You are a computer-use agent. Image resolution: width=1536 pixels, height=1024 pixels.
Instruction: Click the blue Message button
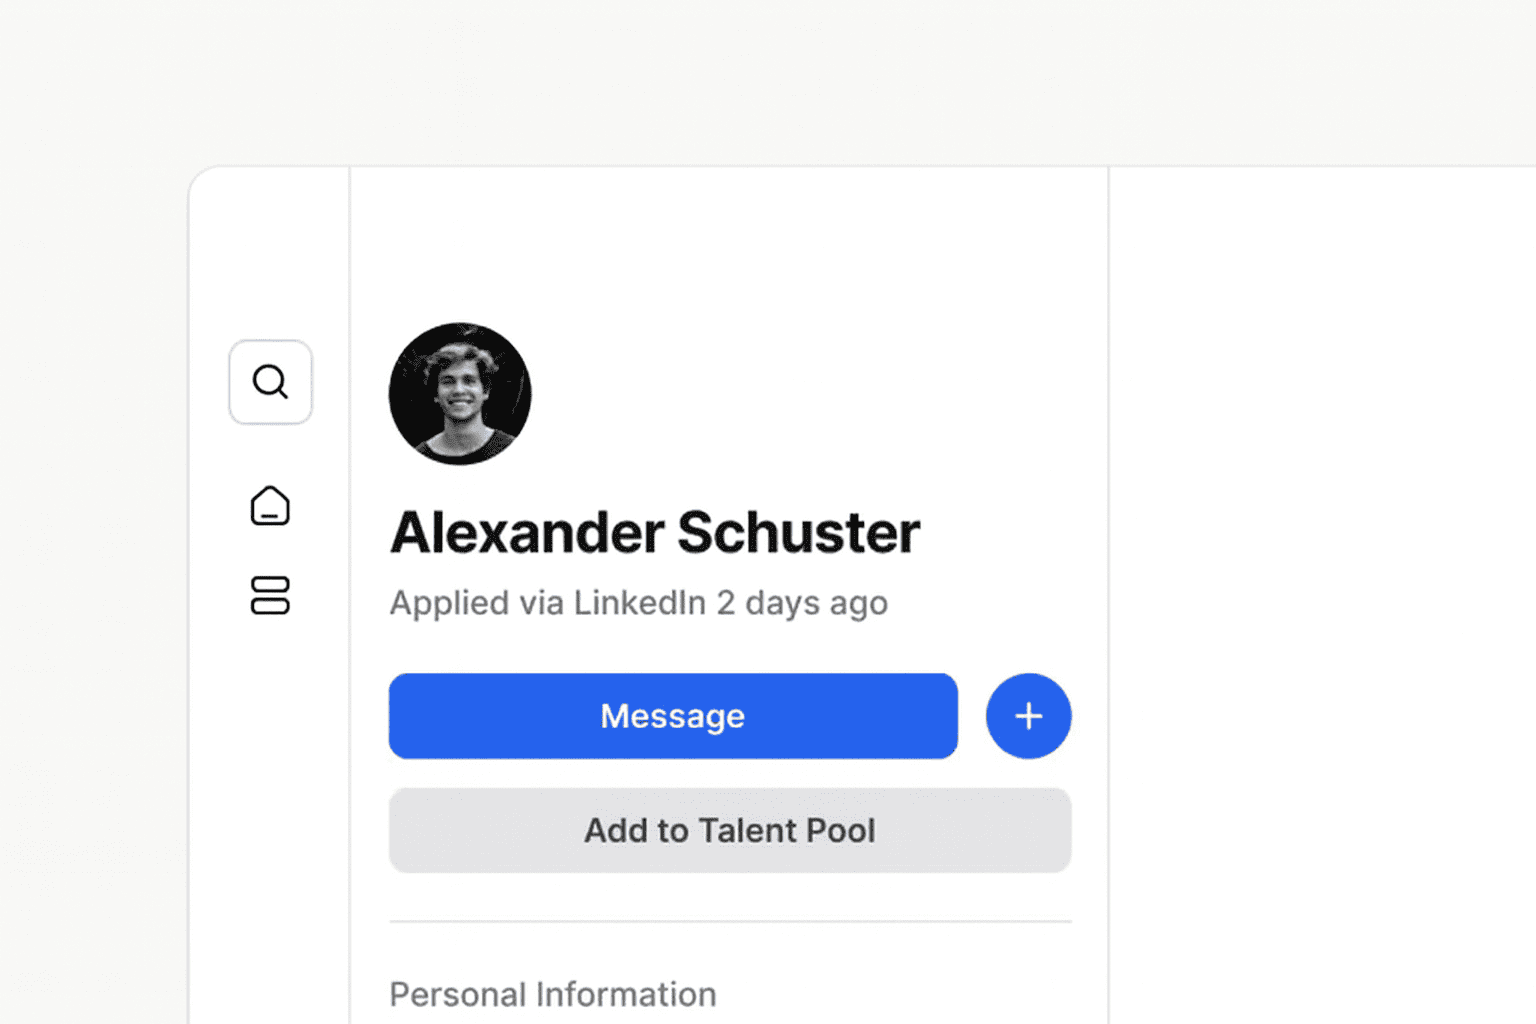tap(673, 716)
